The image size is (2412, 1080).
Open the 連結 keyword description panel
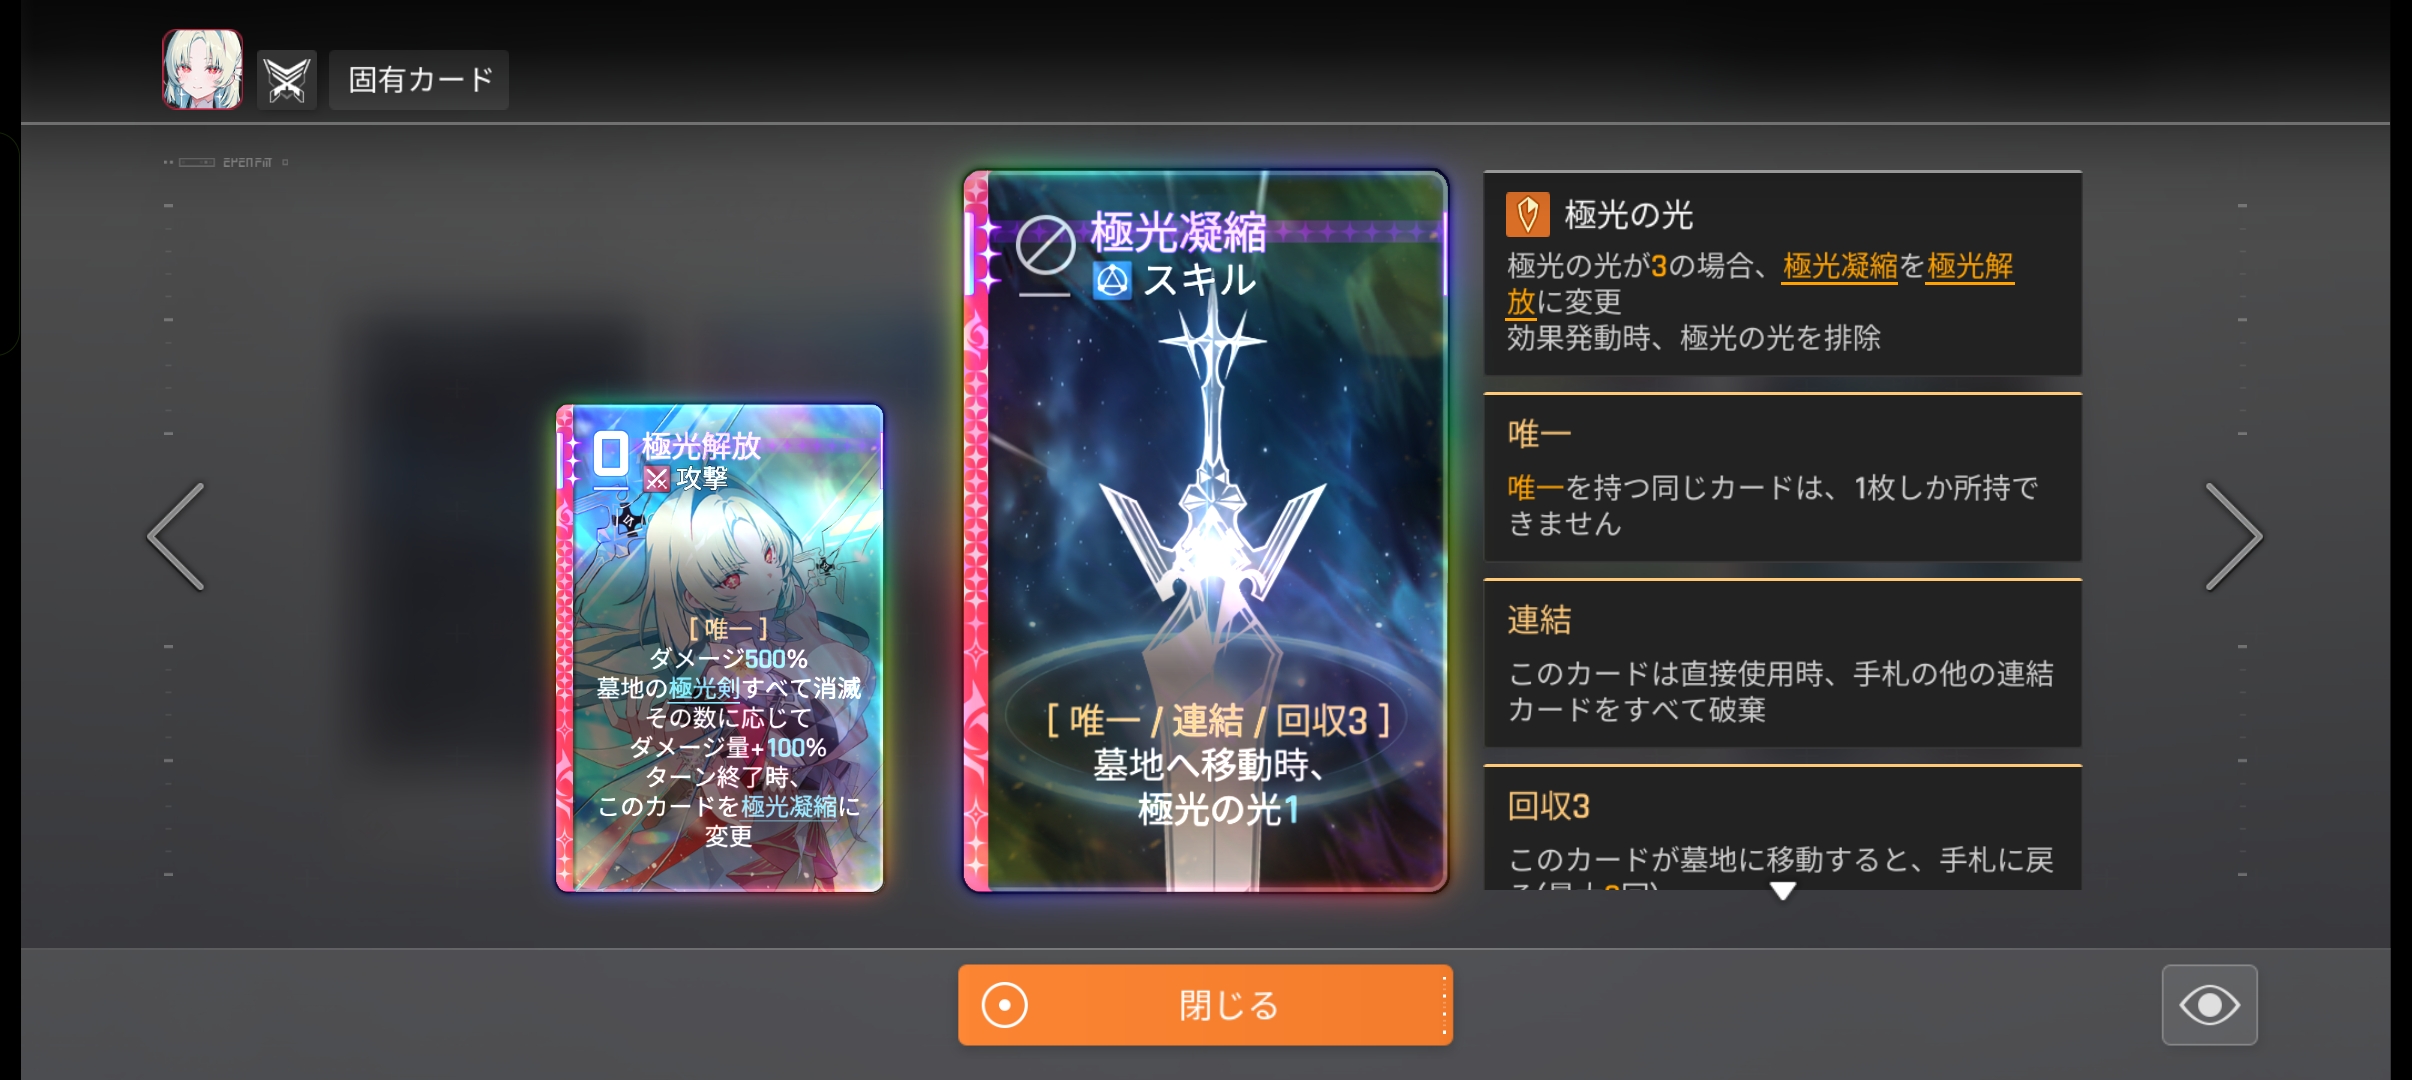(1782, 663)
